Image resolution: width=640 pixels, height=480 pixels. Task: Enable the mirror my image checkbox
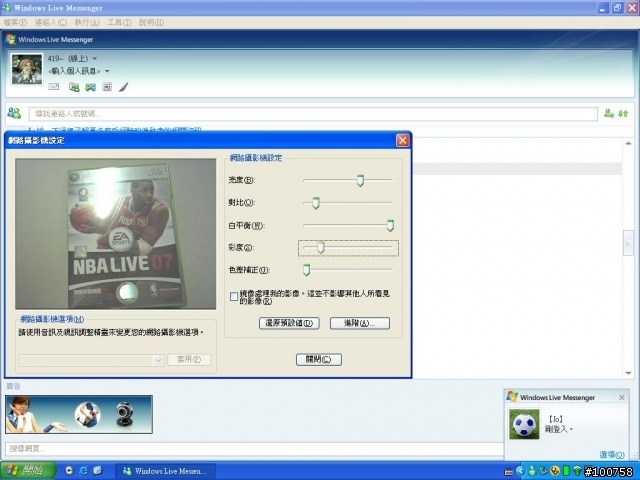[x=234, y=297]
